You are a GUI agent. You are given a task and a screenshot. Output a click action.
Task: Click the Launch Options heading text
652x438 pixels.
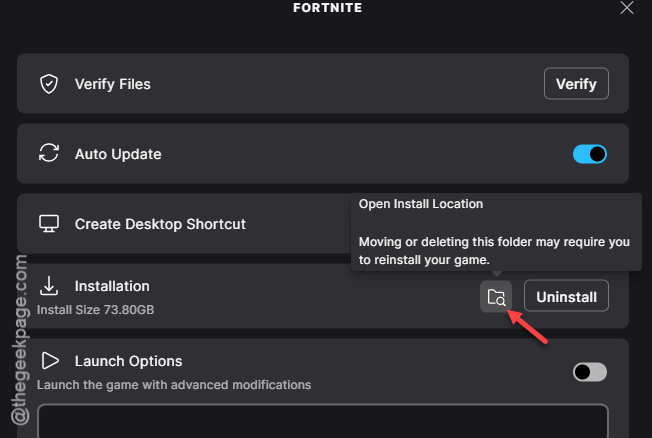click(128, 361)
